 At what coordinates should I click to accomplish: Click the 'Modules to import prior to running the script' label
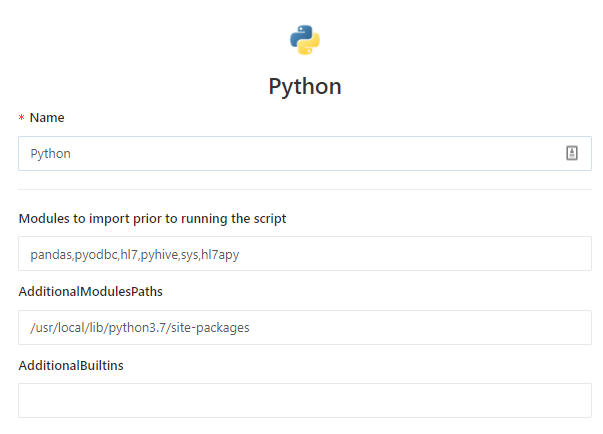click(152, 219)
